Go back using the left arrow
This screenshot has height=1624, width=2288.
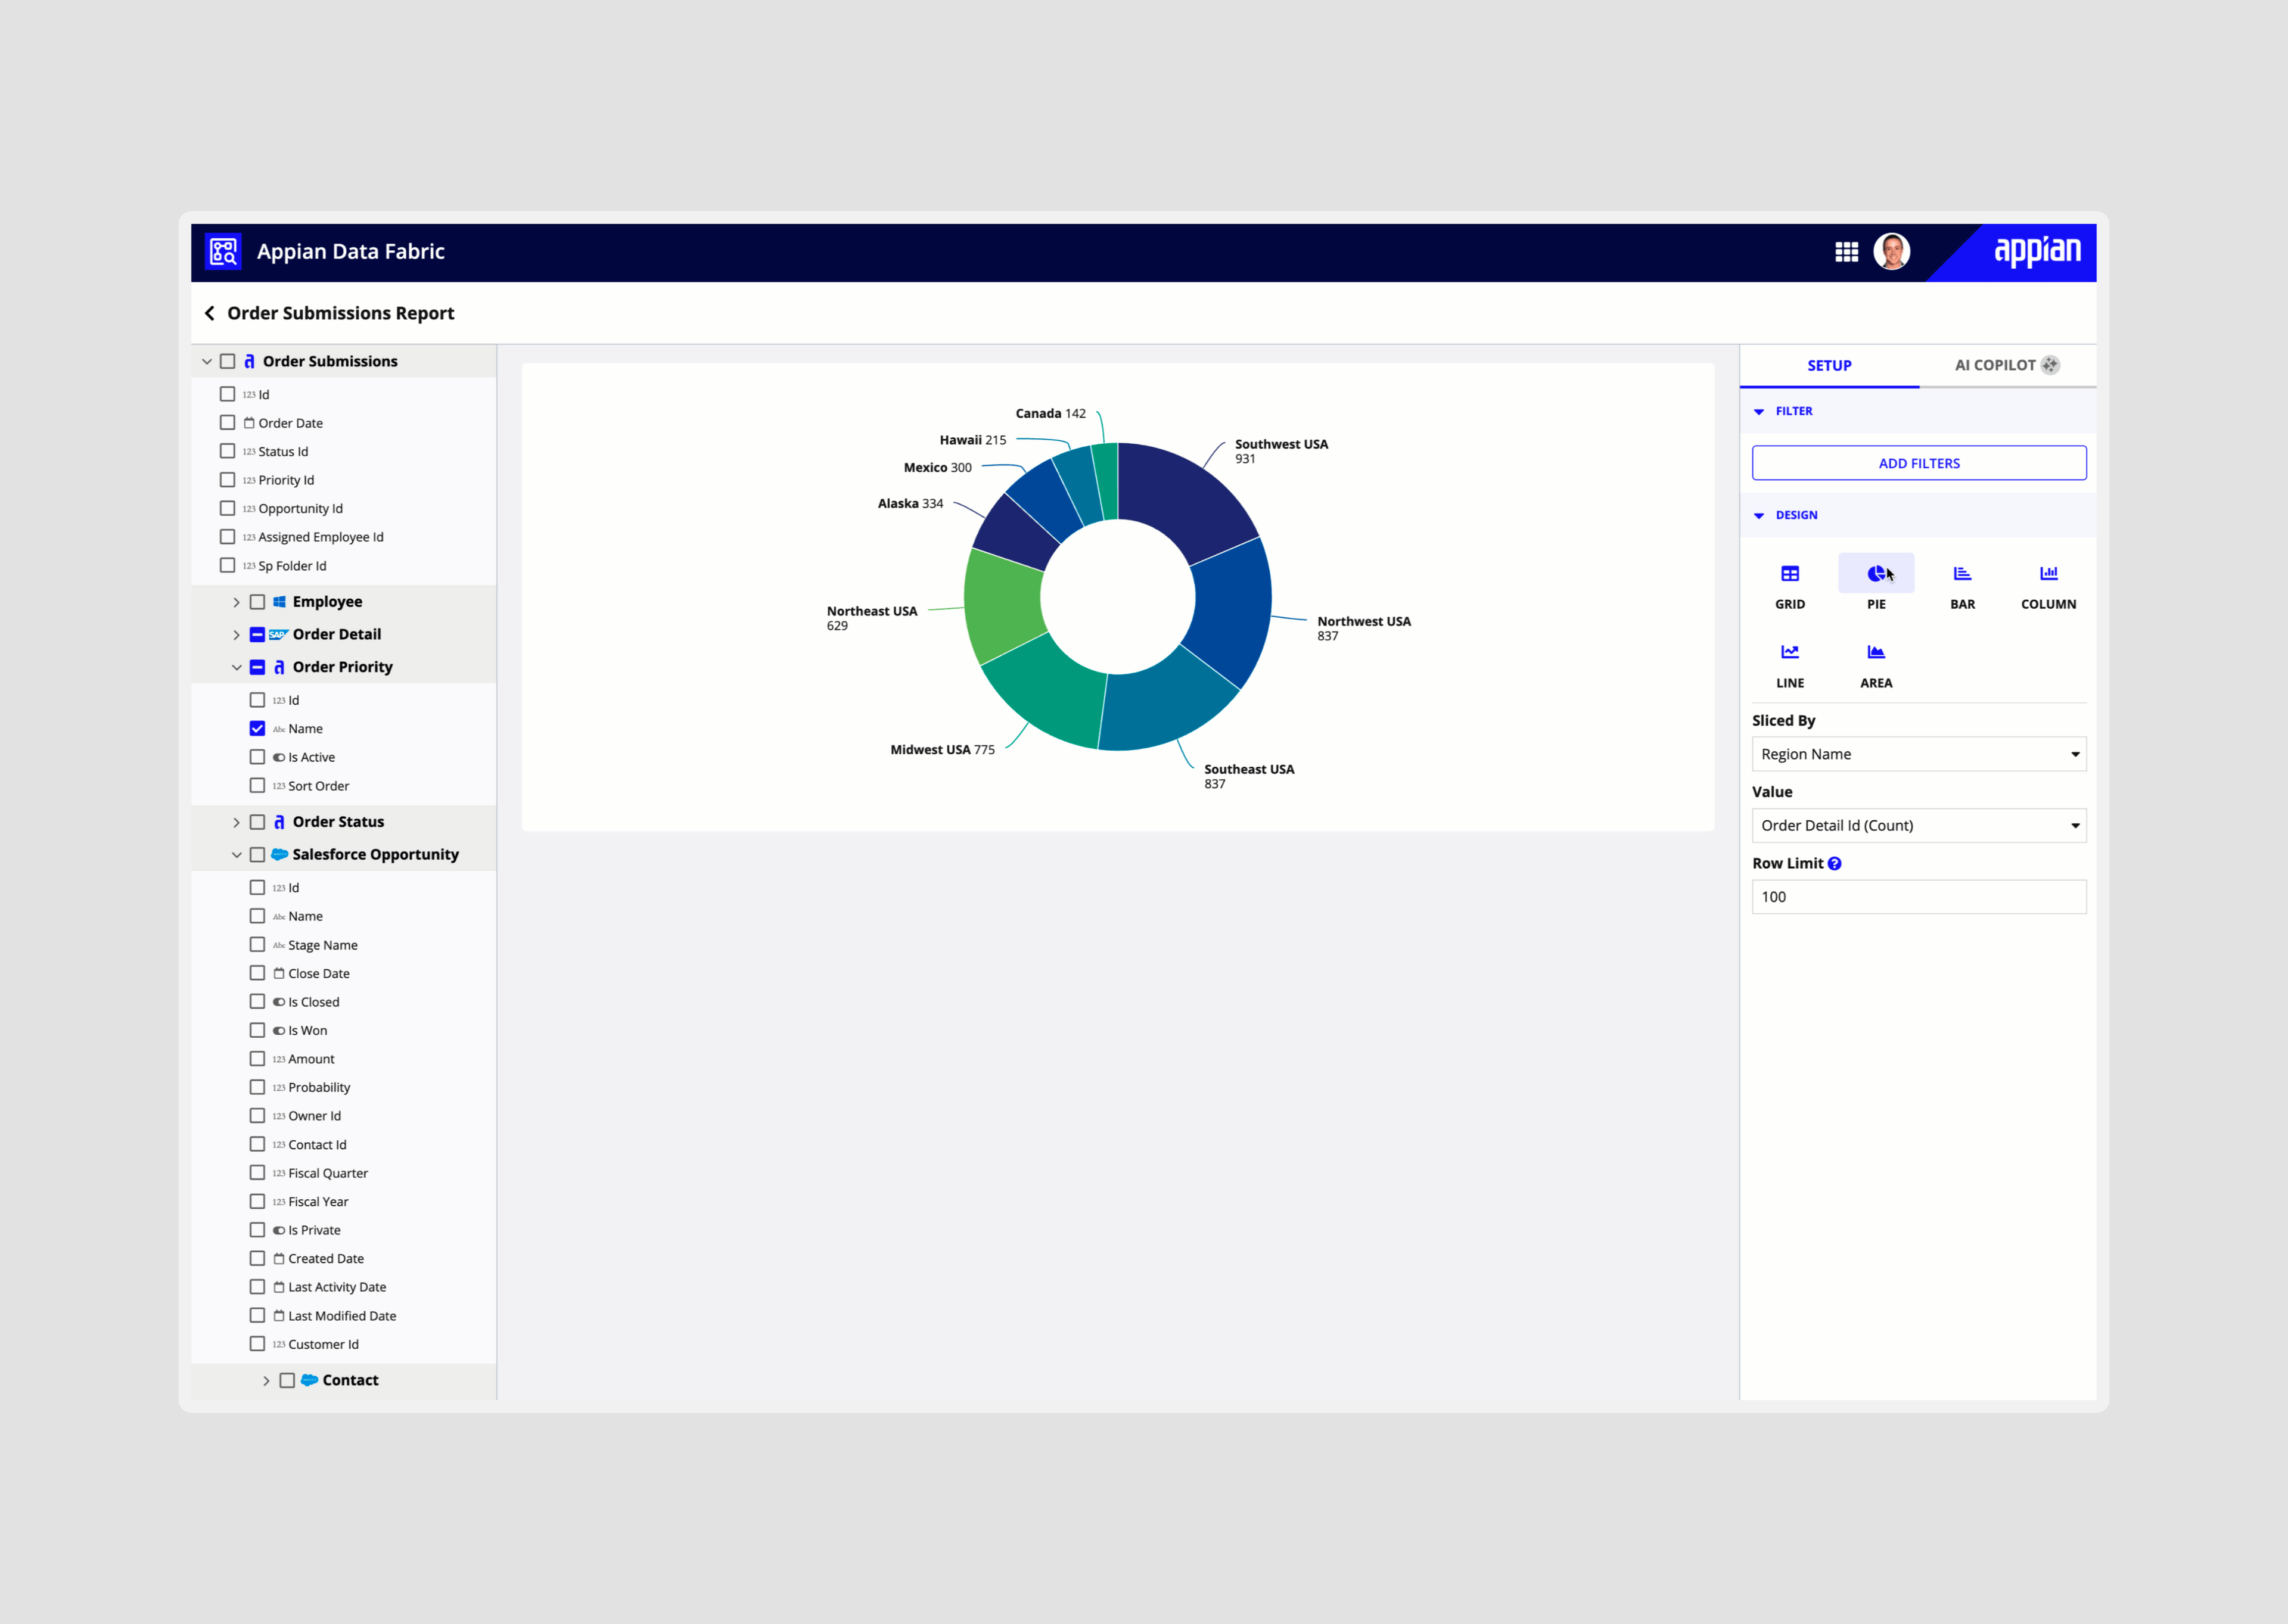tap(210, 313)
